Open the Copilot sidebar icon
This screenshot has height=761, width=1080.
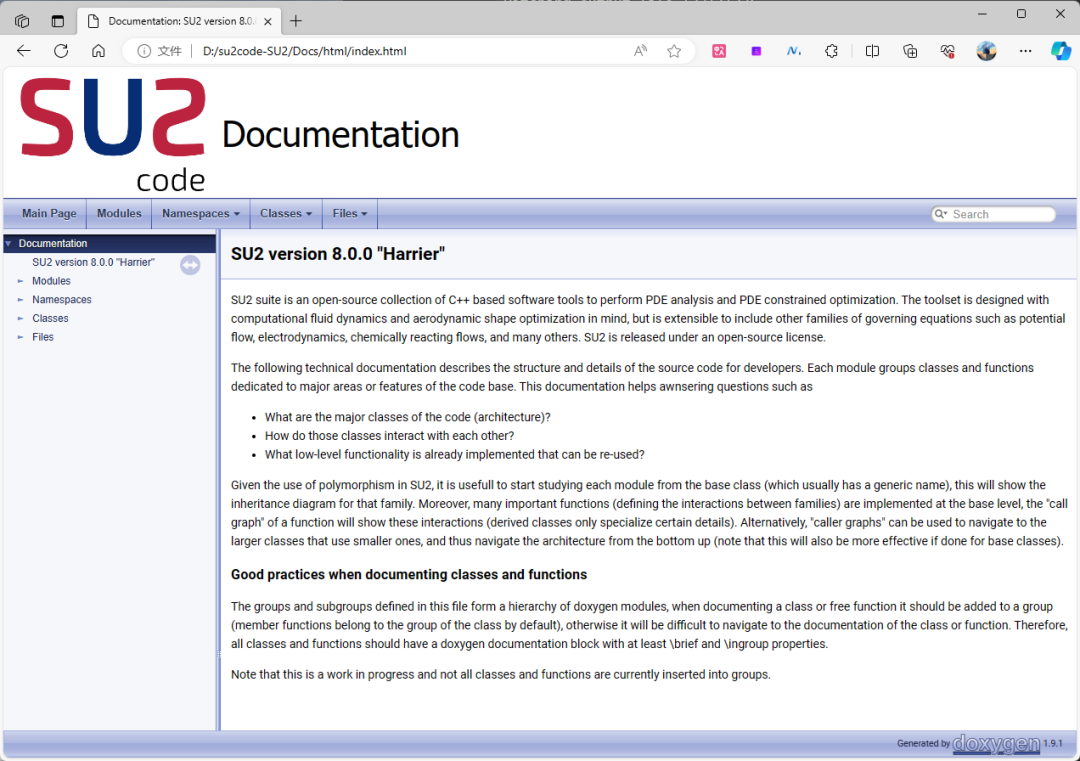[1061, 51]
